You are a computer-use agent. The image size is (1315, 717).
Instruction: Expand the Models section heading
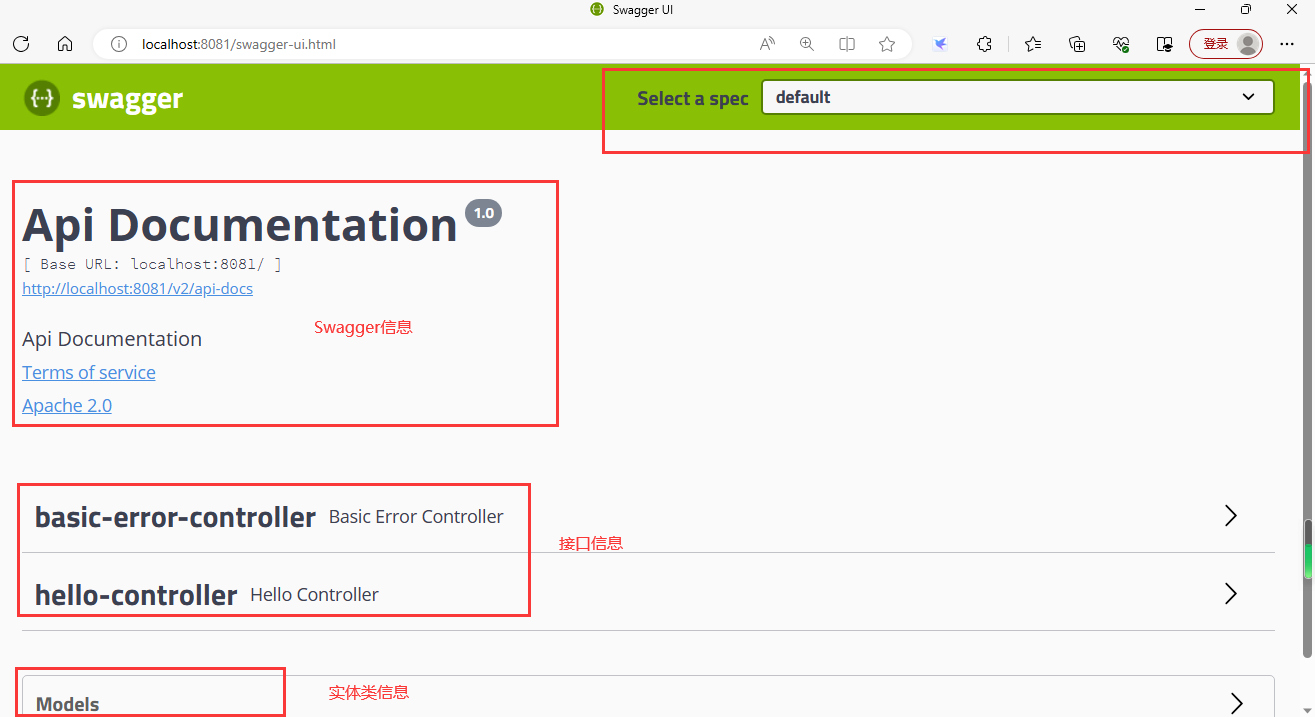pyautogui.click(x=68, y=704)
